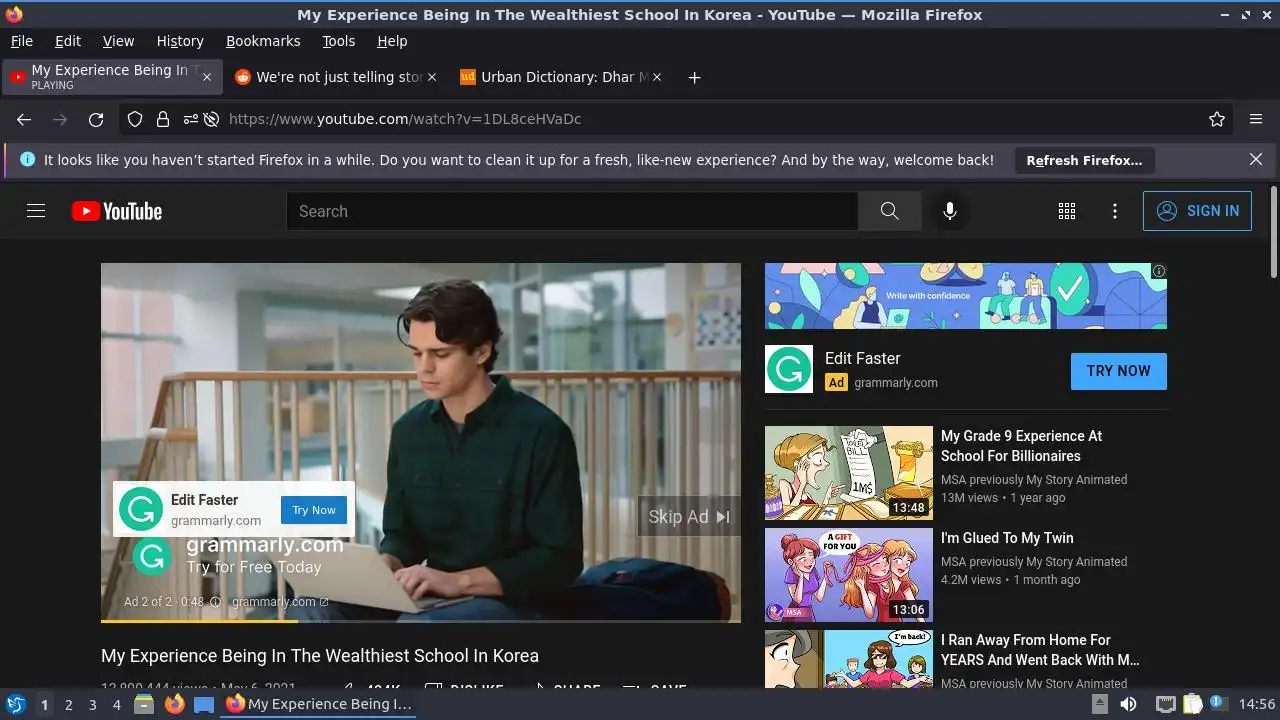Switch to workspace 2
Viewport: 1280px width, 720px height.
pos(68,705)
